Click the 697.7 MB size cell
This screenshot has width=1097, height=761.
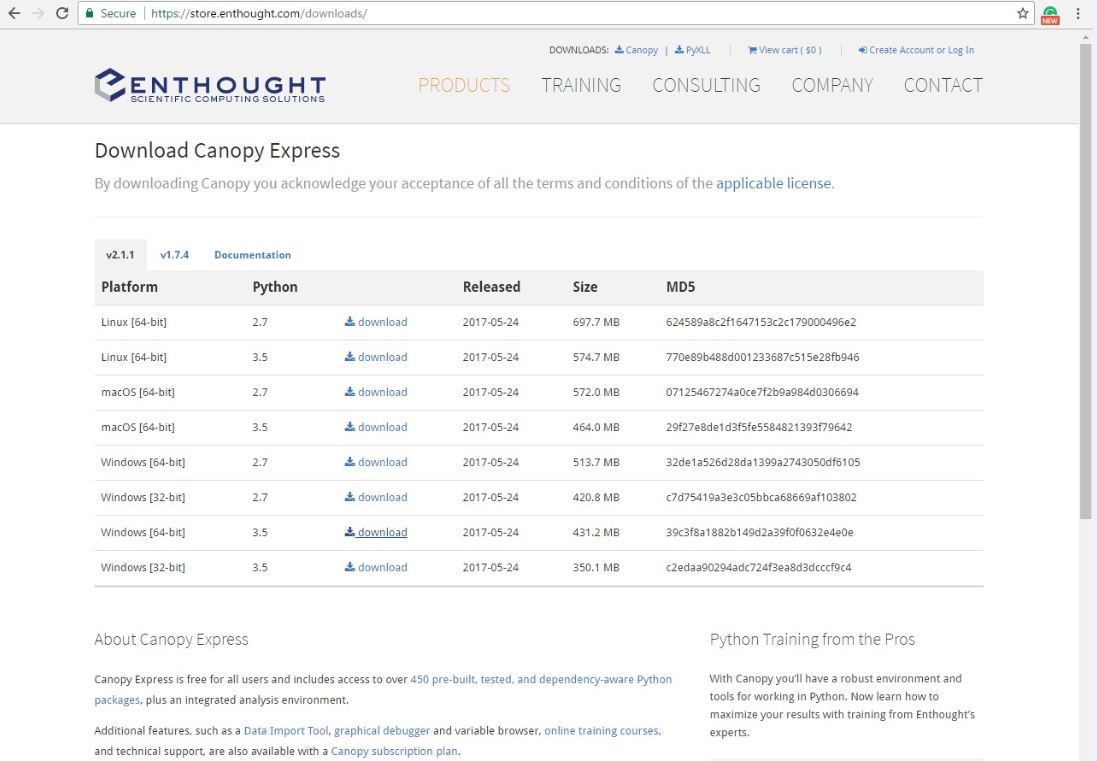click(596, 322)
